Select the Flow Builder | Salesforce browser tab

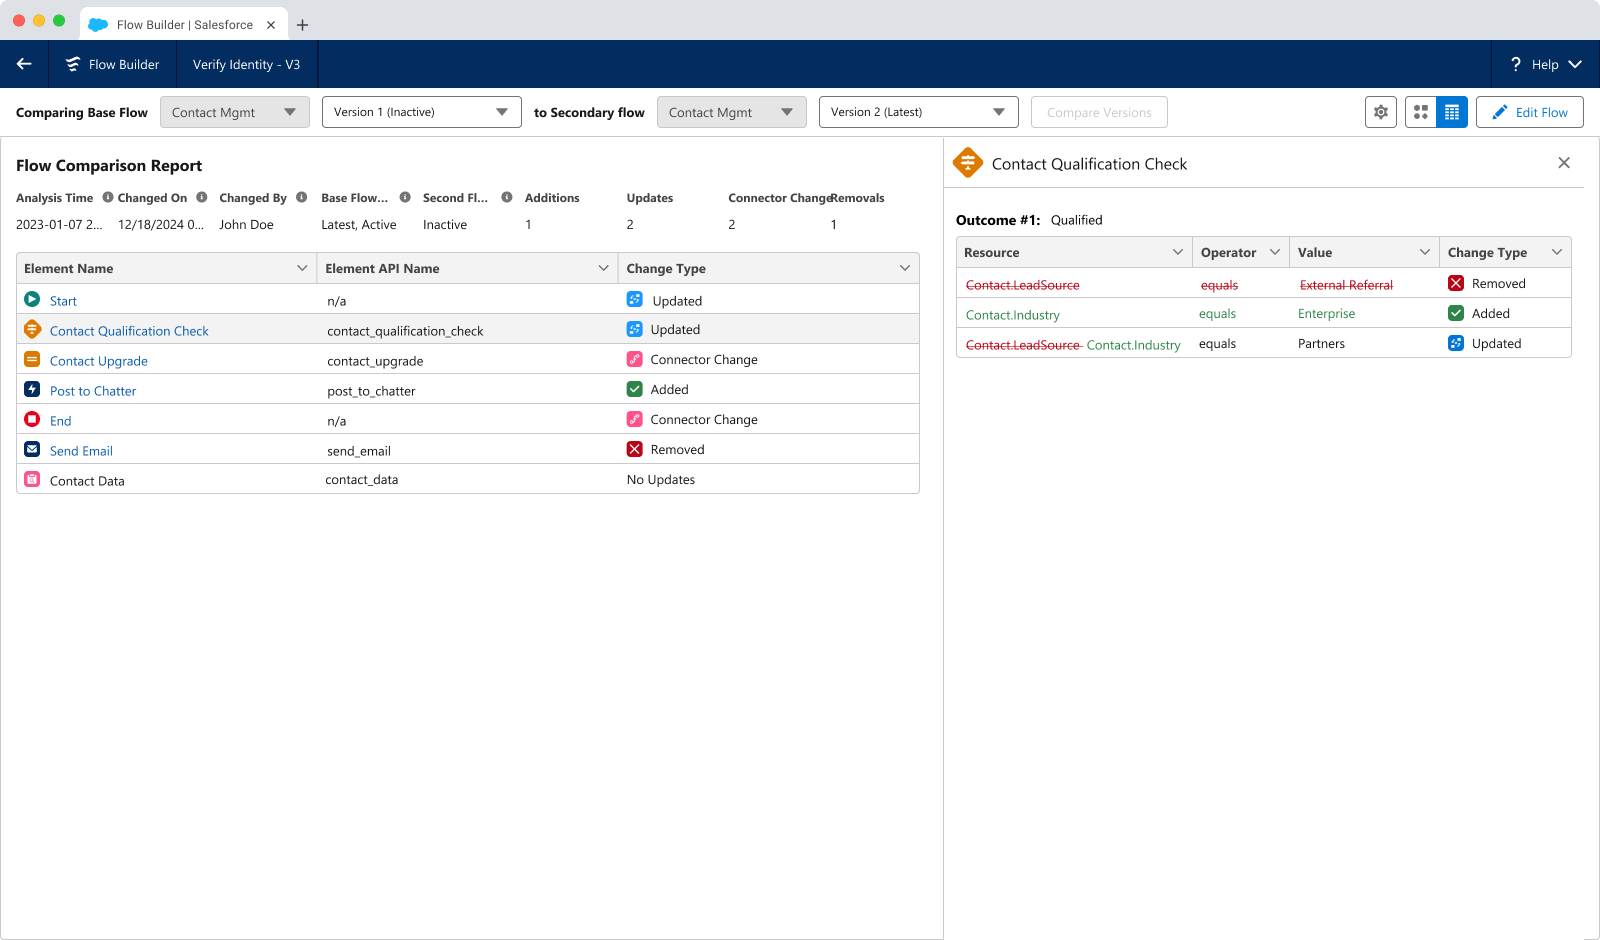coord(183,24)
